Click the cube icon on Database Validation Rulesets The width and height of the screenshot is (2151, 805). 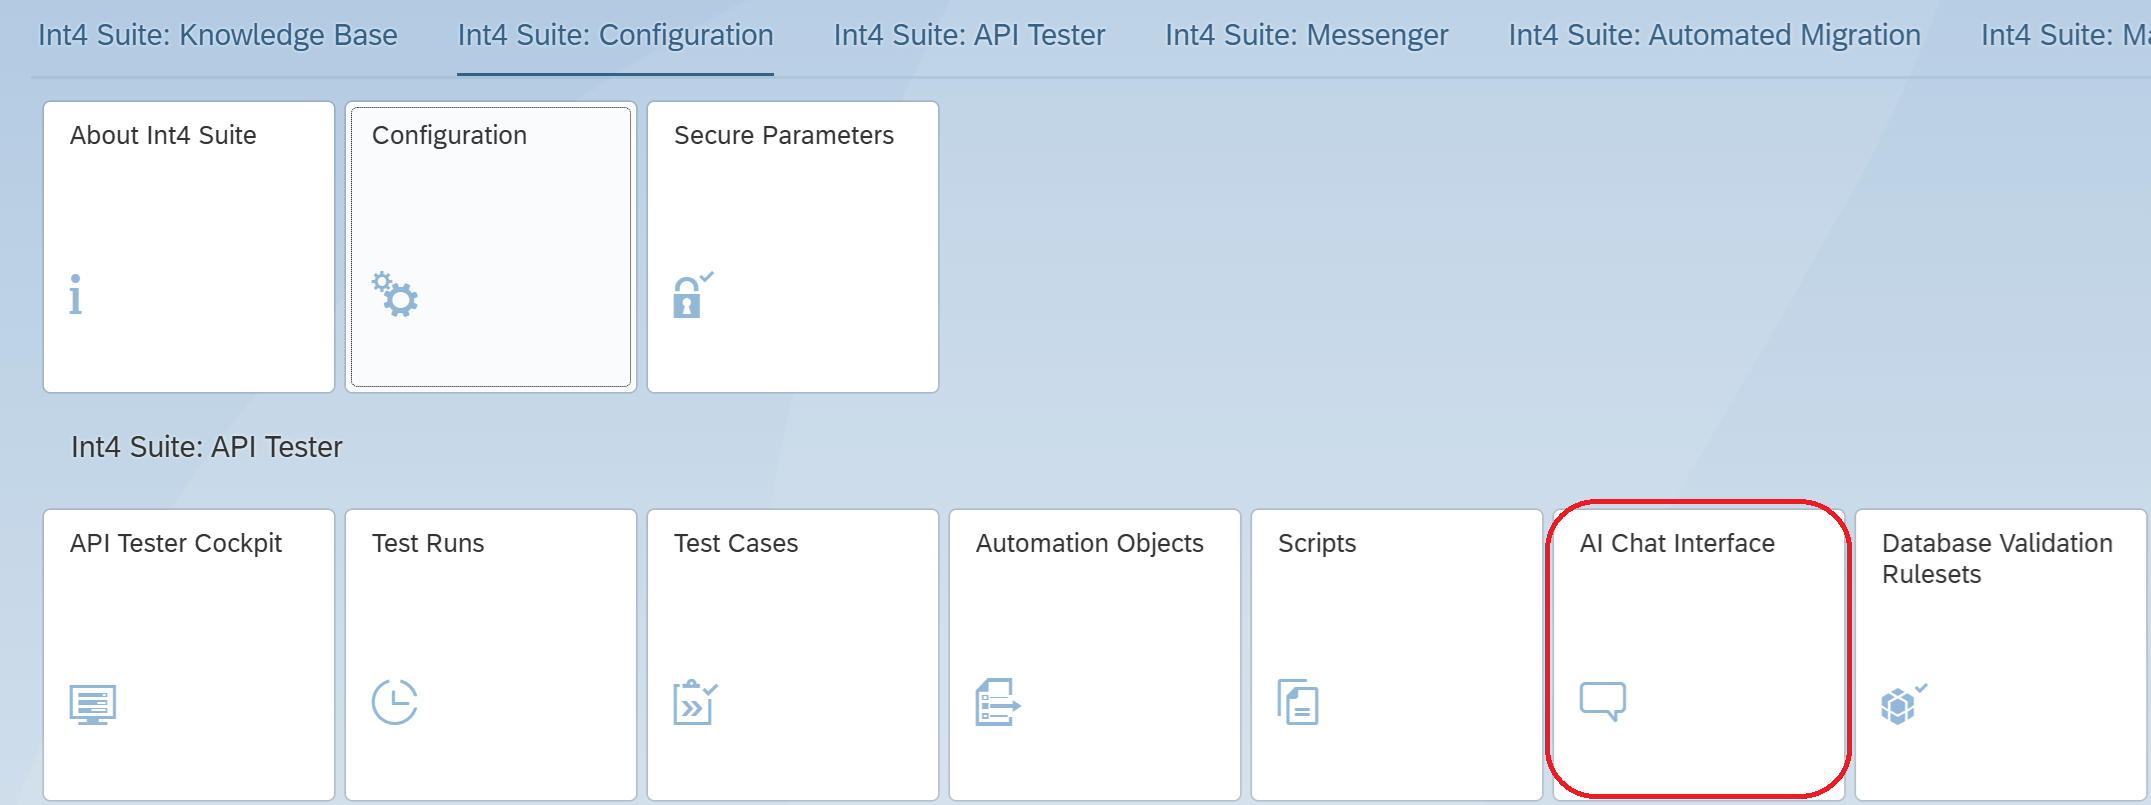(x=1902, y=704)
